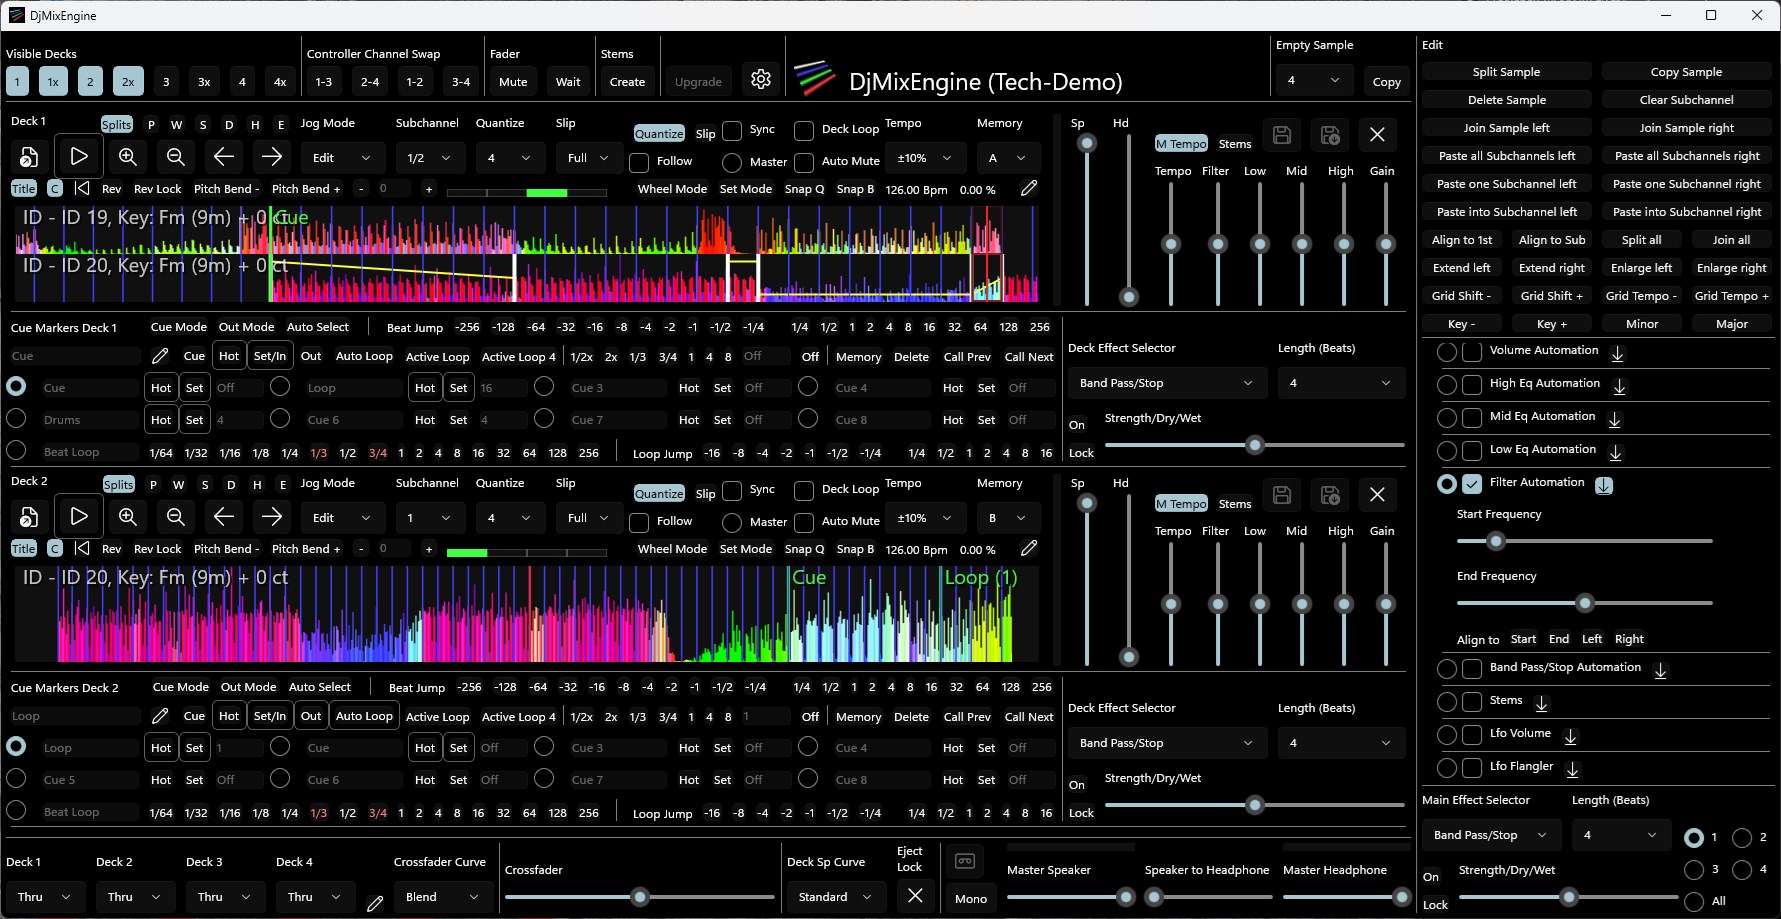The width and height of the screenshot is (1781, 919).
Task: Open the Crossfader Curve dropdown showing Standard
Action: pos(835,896)
